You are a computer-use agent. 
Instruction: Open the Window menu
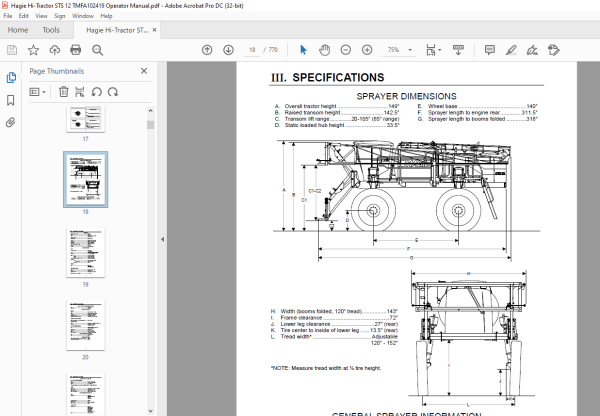click(83, 16)
